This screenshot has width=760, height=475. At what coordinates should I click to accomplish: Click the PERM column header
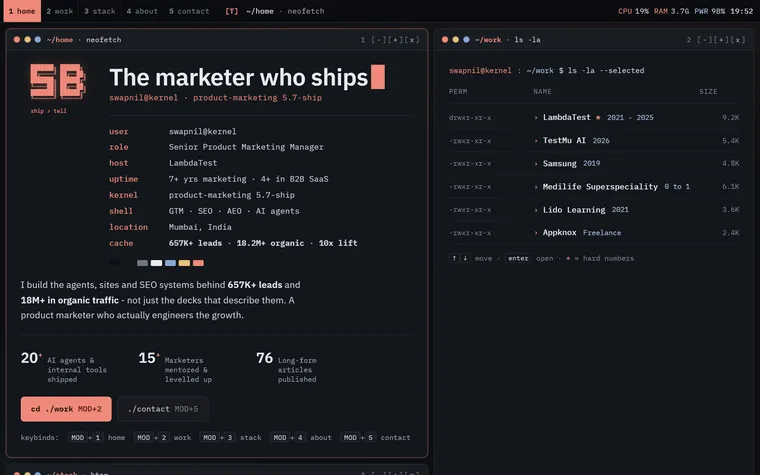(458, 92)
